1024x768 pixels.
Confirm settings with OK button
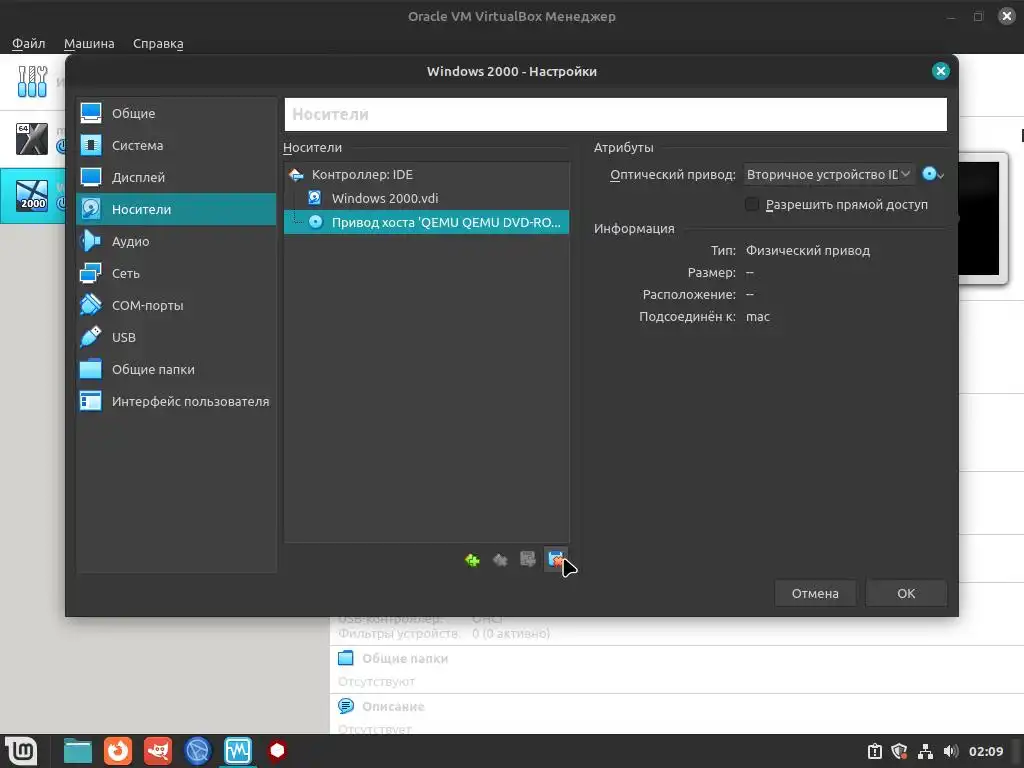906,593
